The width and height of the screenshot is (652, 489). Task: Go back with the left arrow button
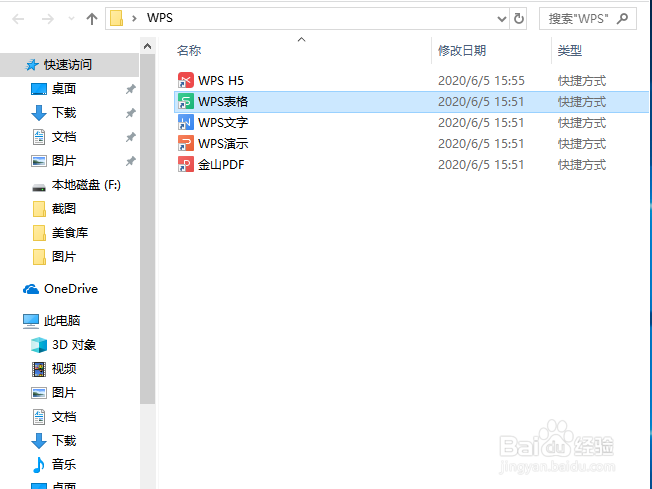(18, 19)
